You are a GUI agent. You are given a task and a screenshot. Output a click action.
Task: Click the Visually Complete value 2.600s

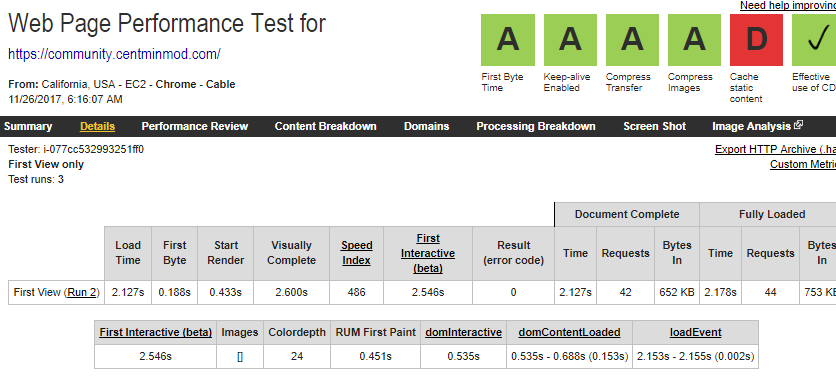click(x=291, y=292)
